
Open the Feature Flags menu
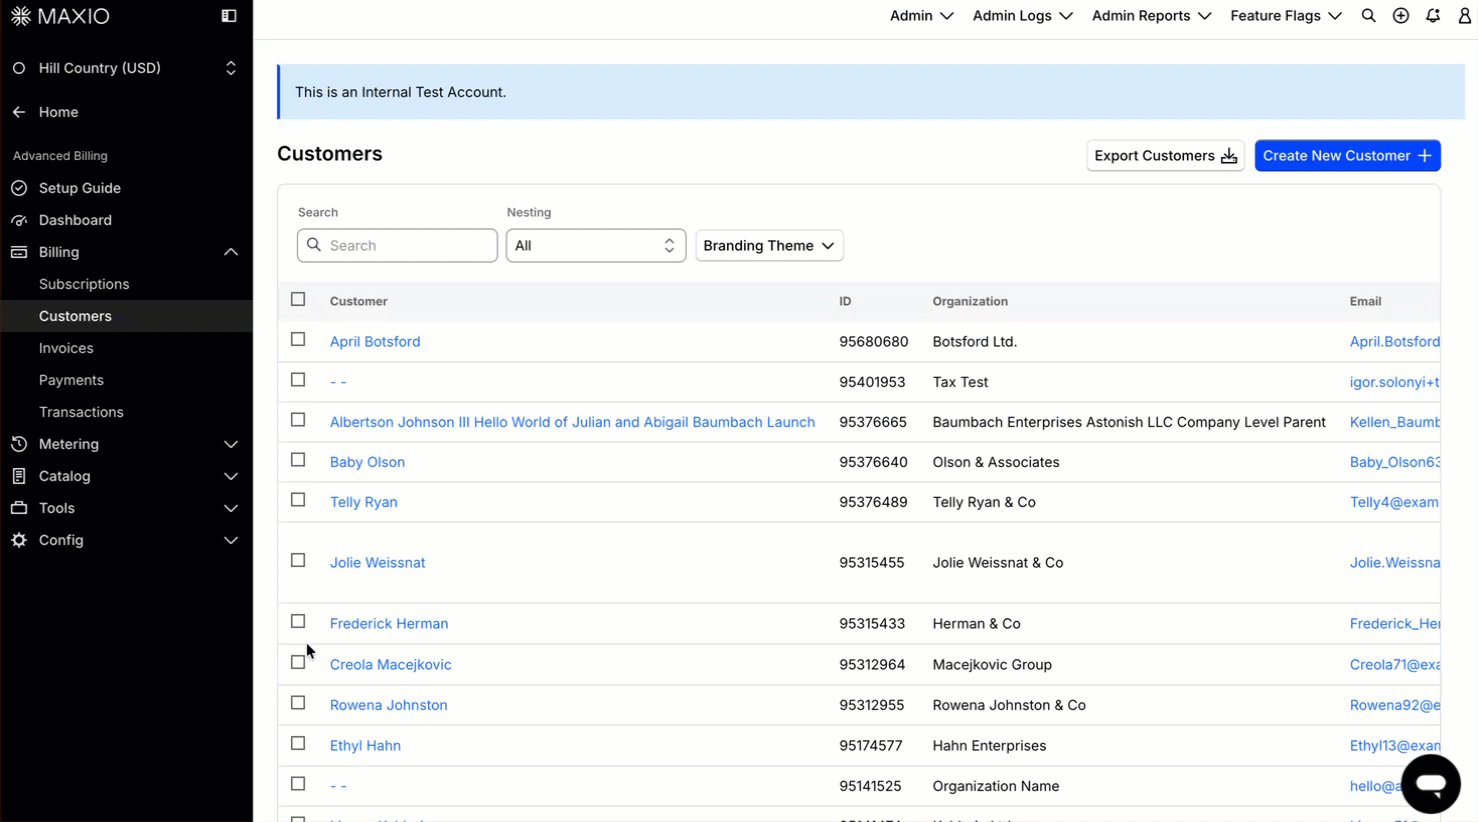1285,16
